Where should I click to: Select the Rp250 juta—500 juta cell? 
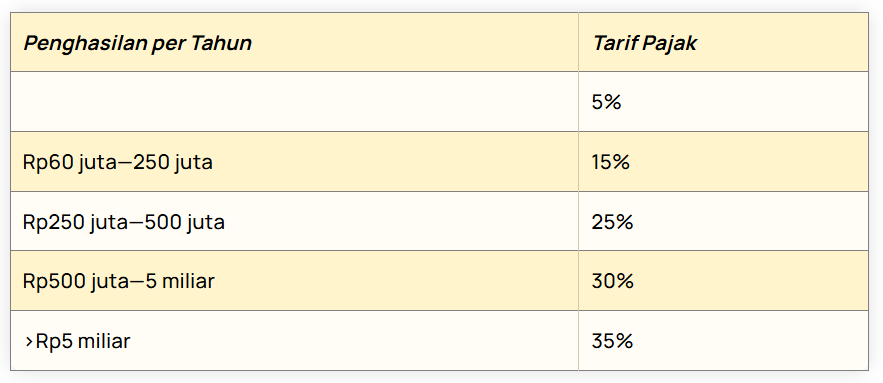coord(294,221)
